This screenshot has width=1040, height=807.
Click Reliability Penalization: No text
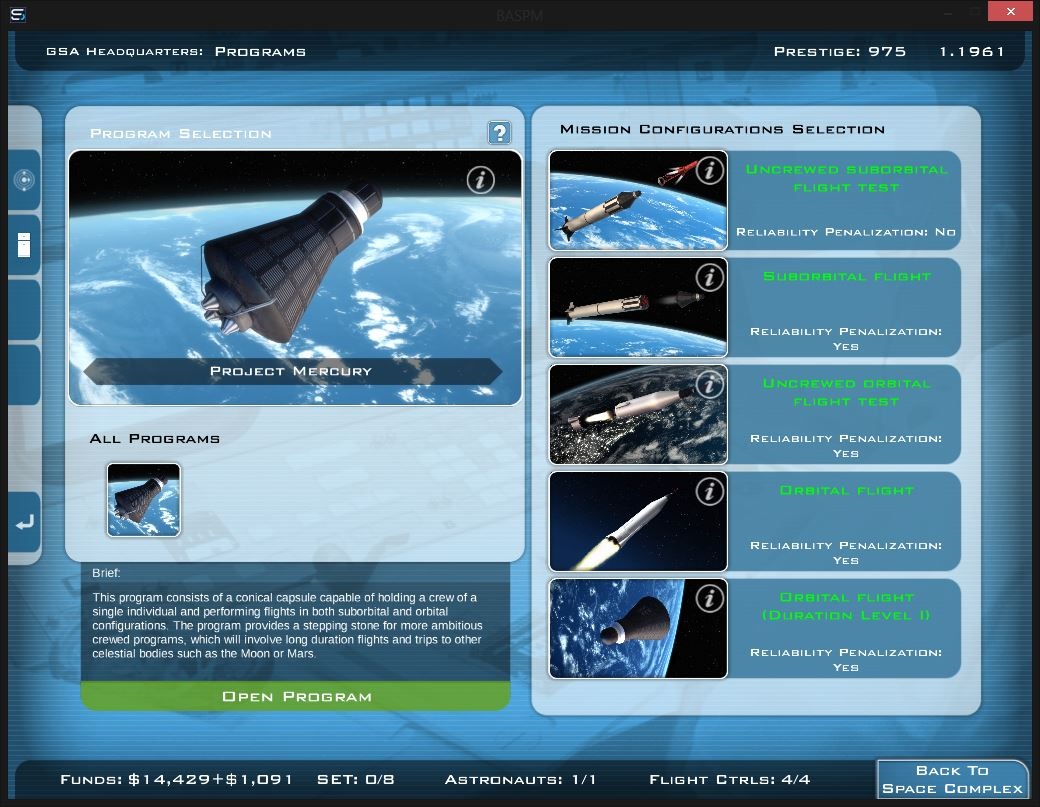coord(846,232)
